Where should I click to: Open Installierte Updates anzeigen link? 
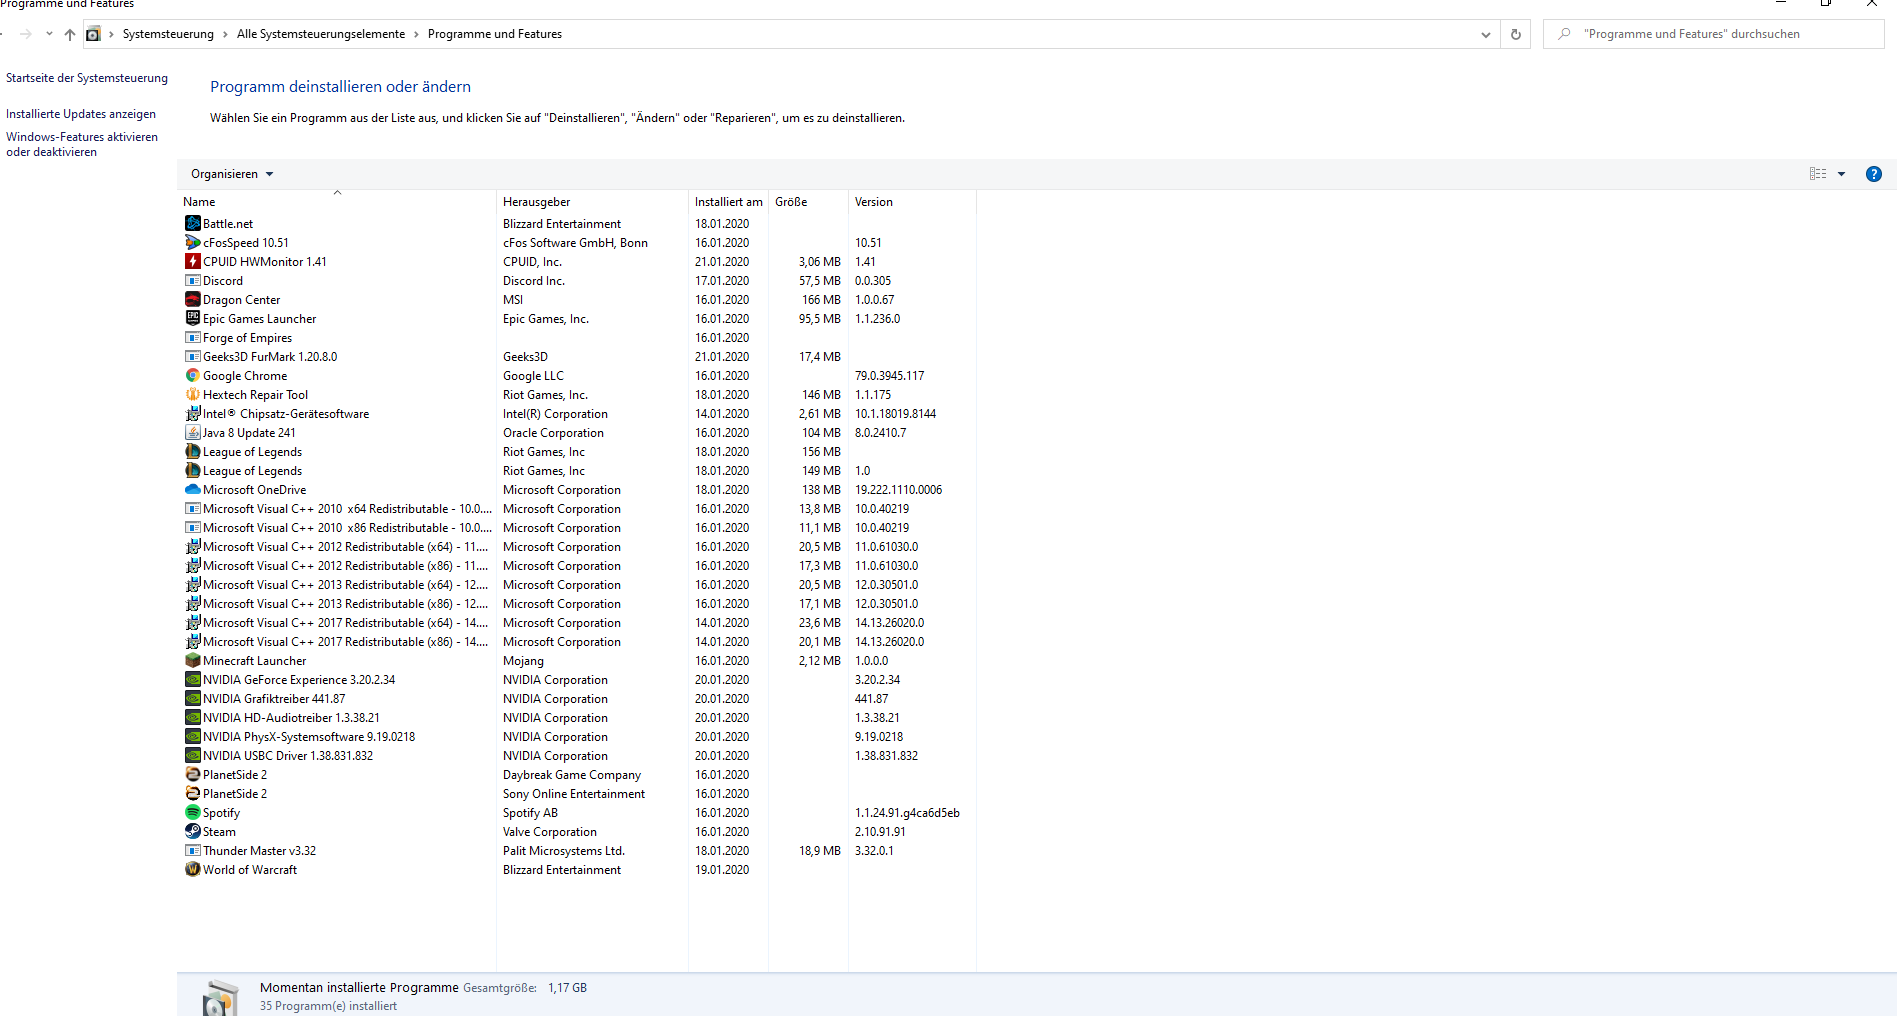pyautogui.click(x=81, y=114)
